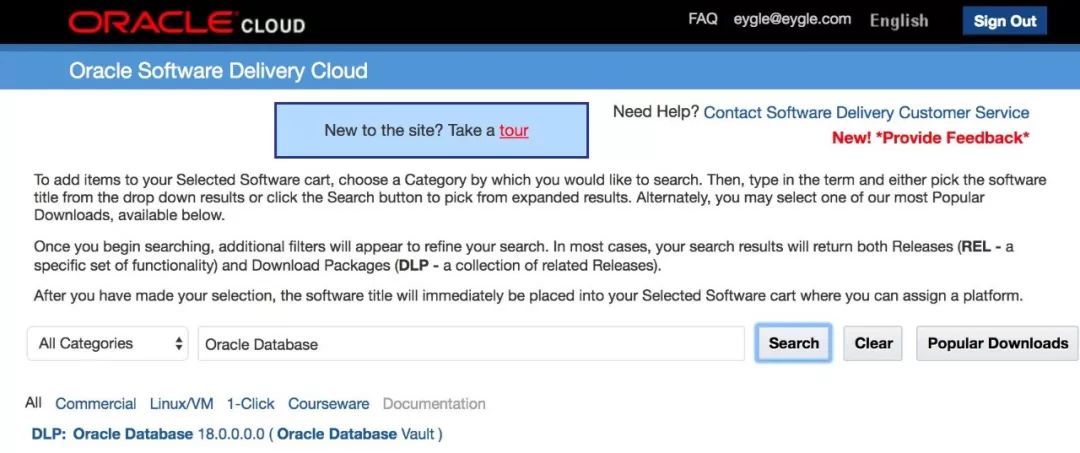Select the Documentation filter

pos(434,404)
